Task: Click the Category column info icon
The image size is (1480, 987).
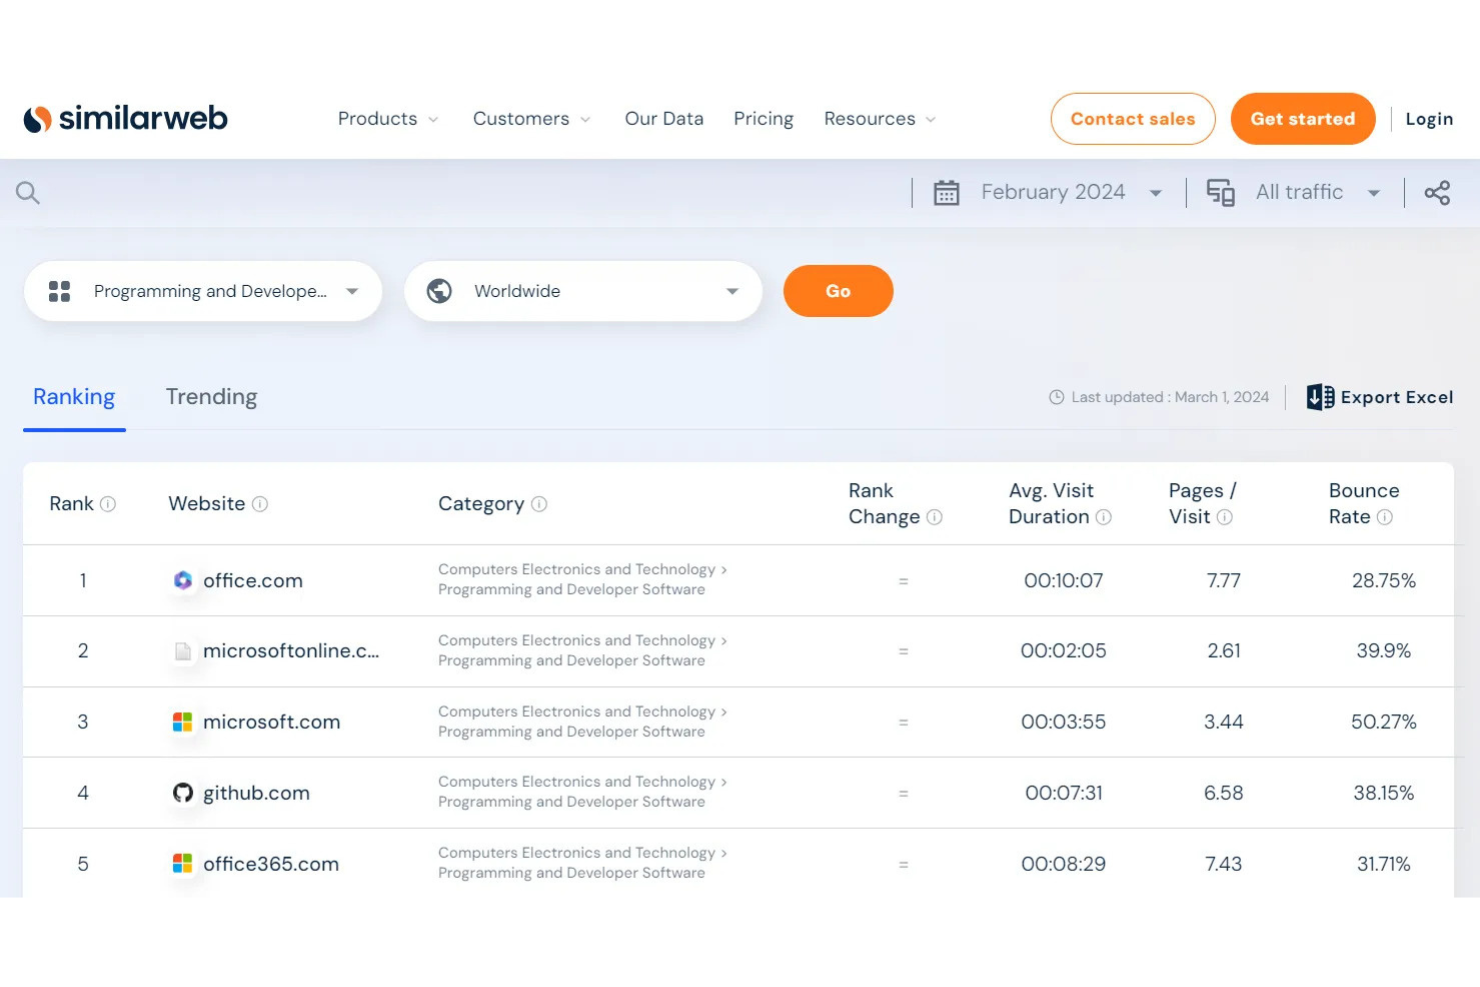Action: click(539, 504)
